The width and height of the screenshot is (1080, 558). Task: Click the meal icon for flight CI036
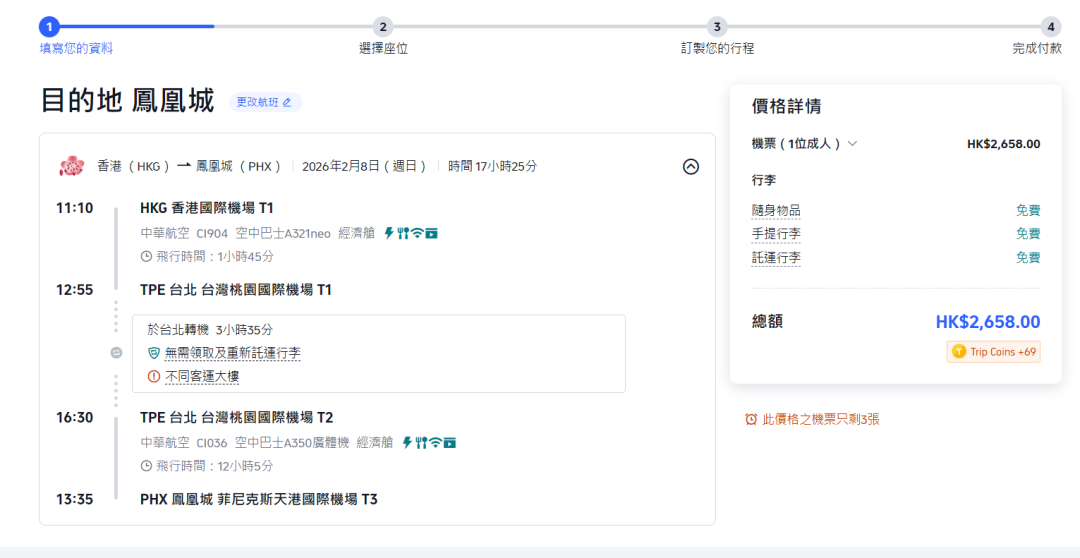click(x=421, y=442)
